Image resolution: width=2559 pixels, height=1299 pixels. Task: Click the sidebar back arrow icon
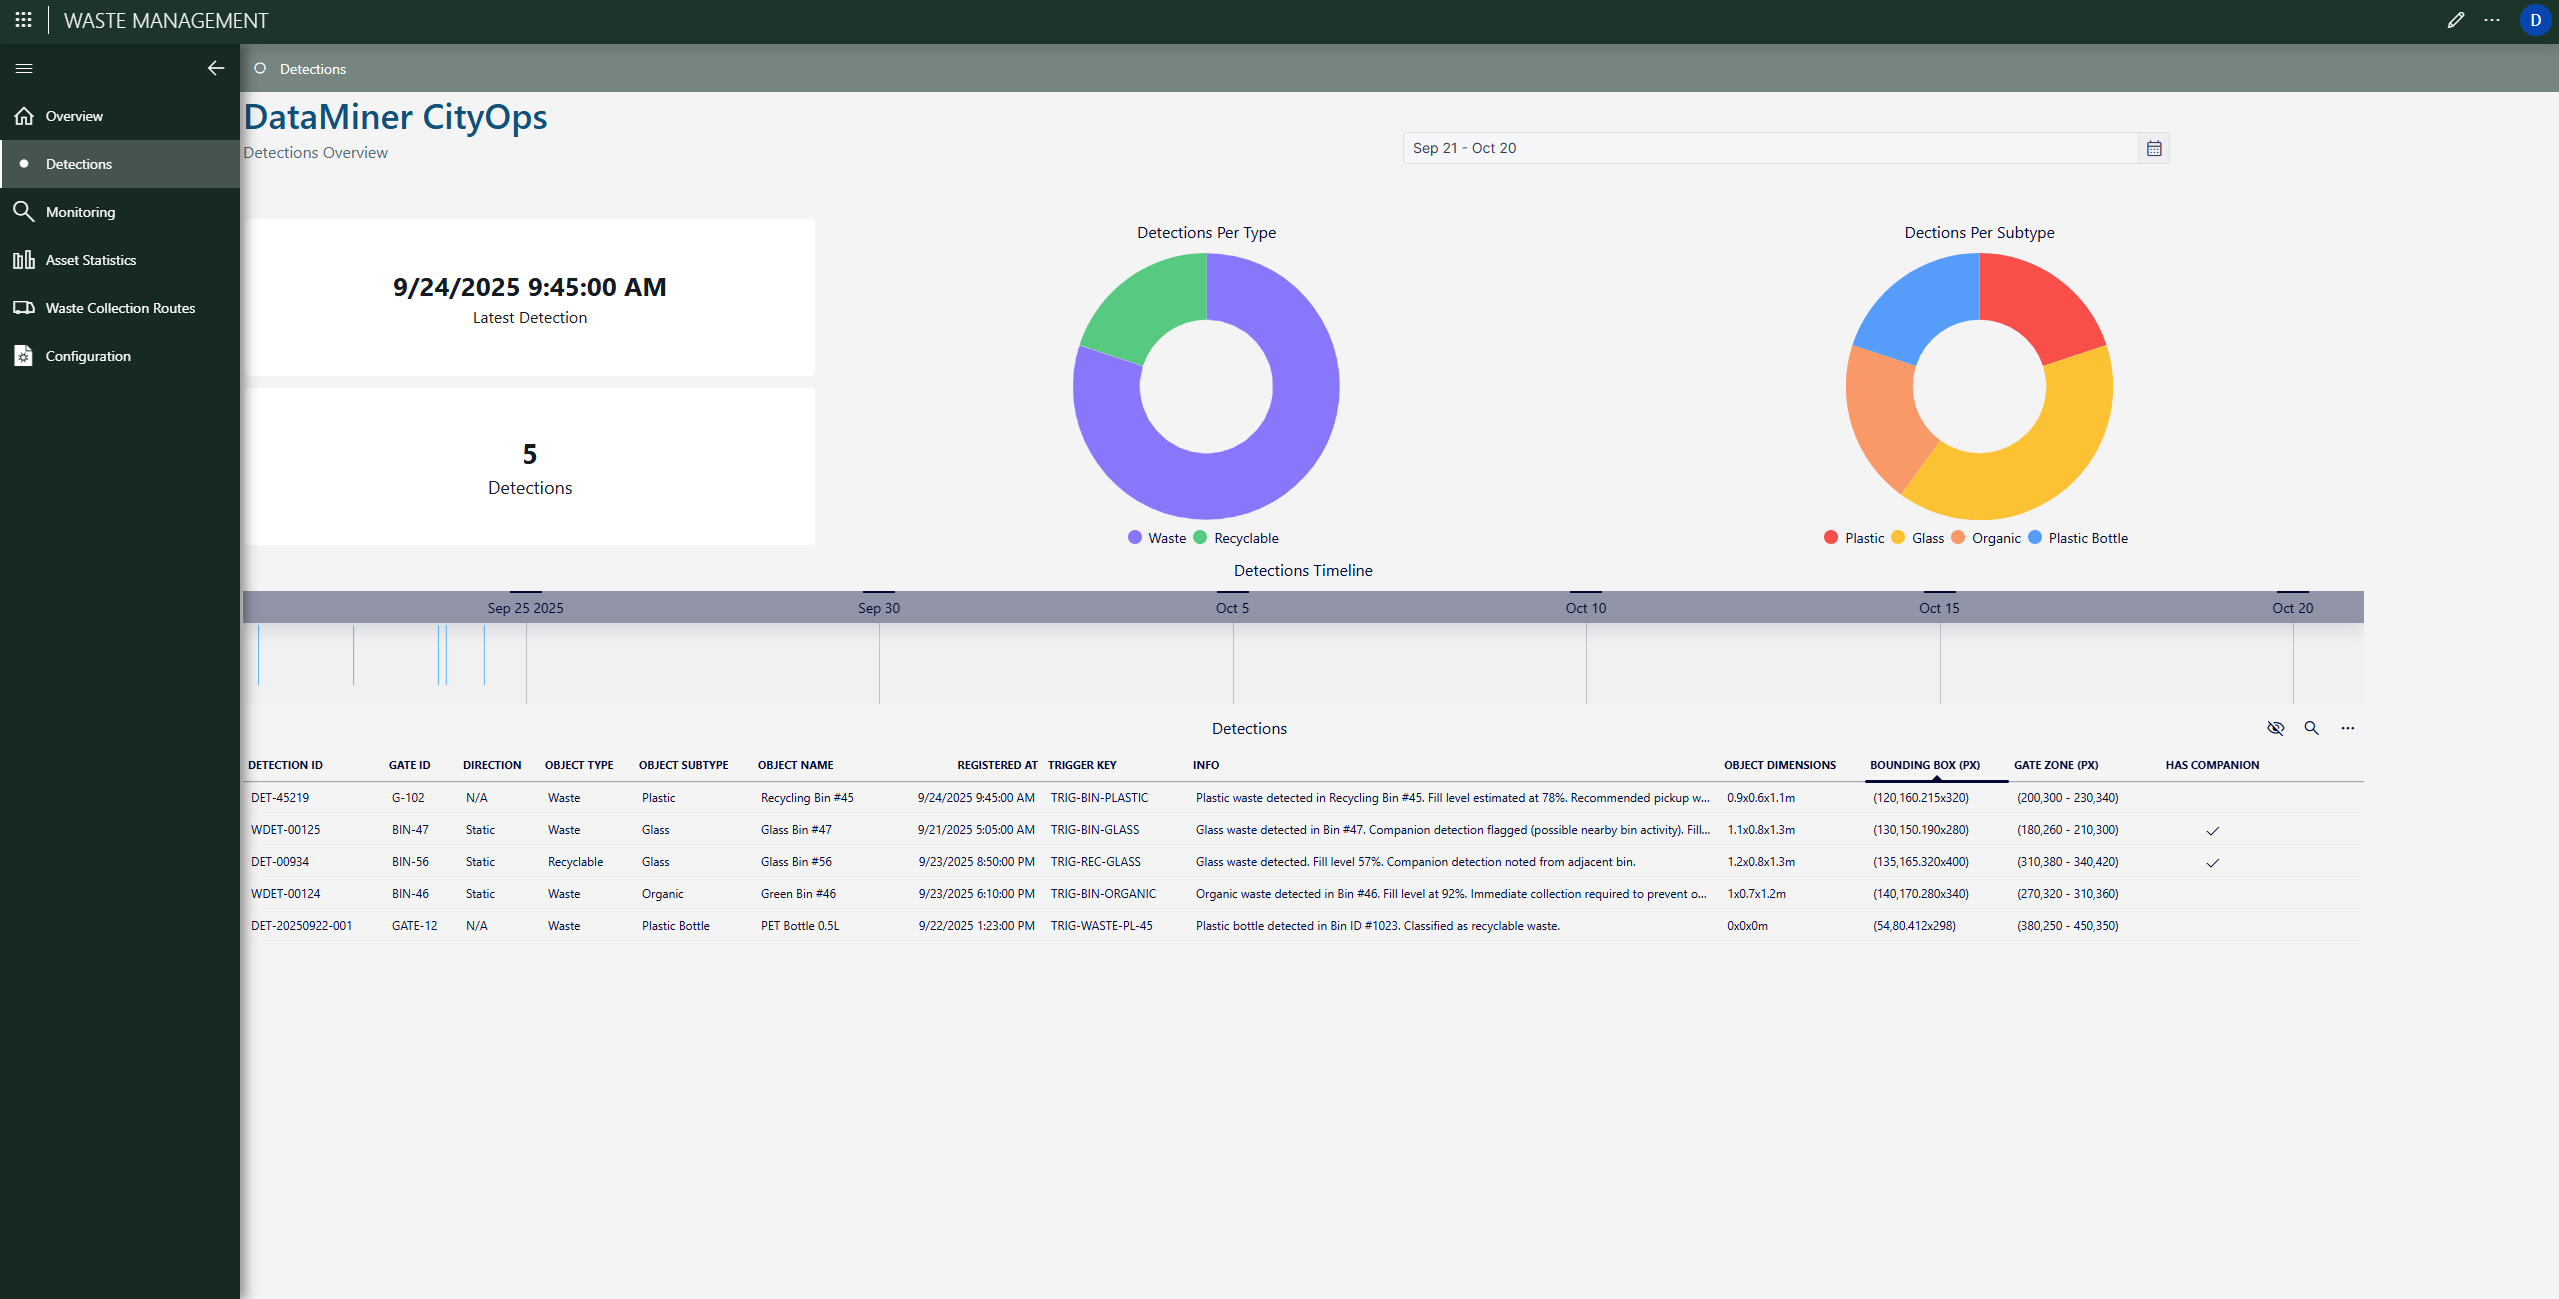[215, 68]
